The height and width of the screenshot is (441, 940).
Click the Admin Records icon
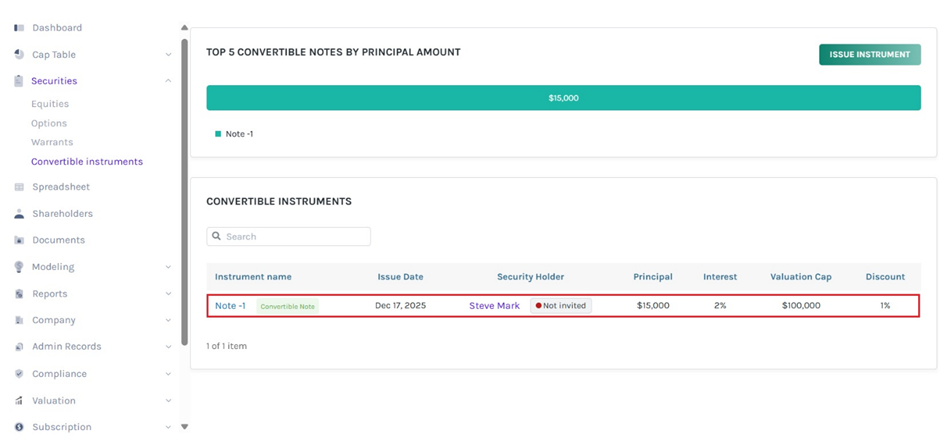tap(19, 346)
